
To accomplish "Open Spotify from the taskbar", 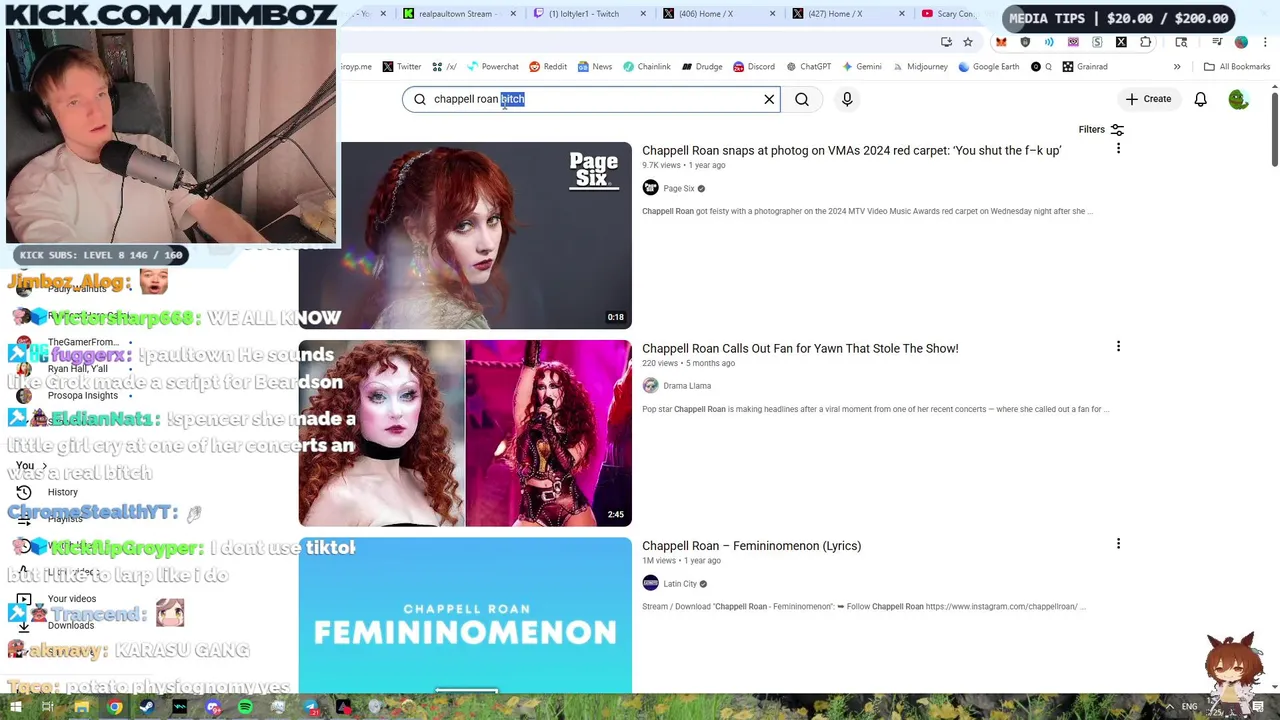I will point(245,708).
